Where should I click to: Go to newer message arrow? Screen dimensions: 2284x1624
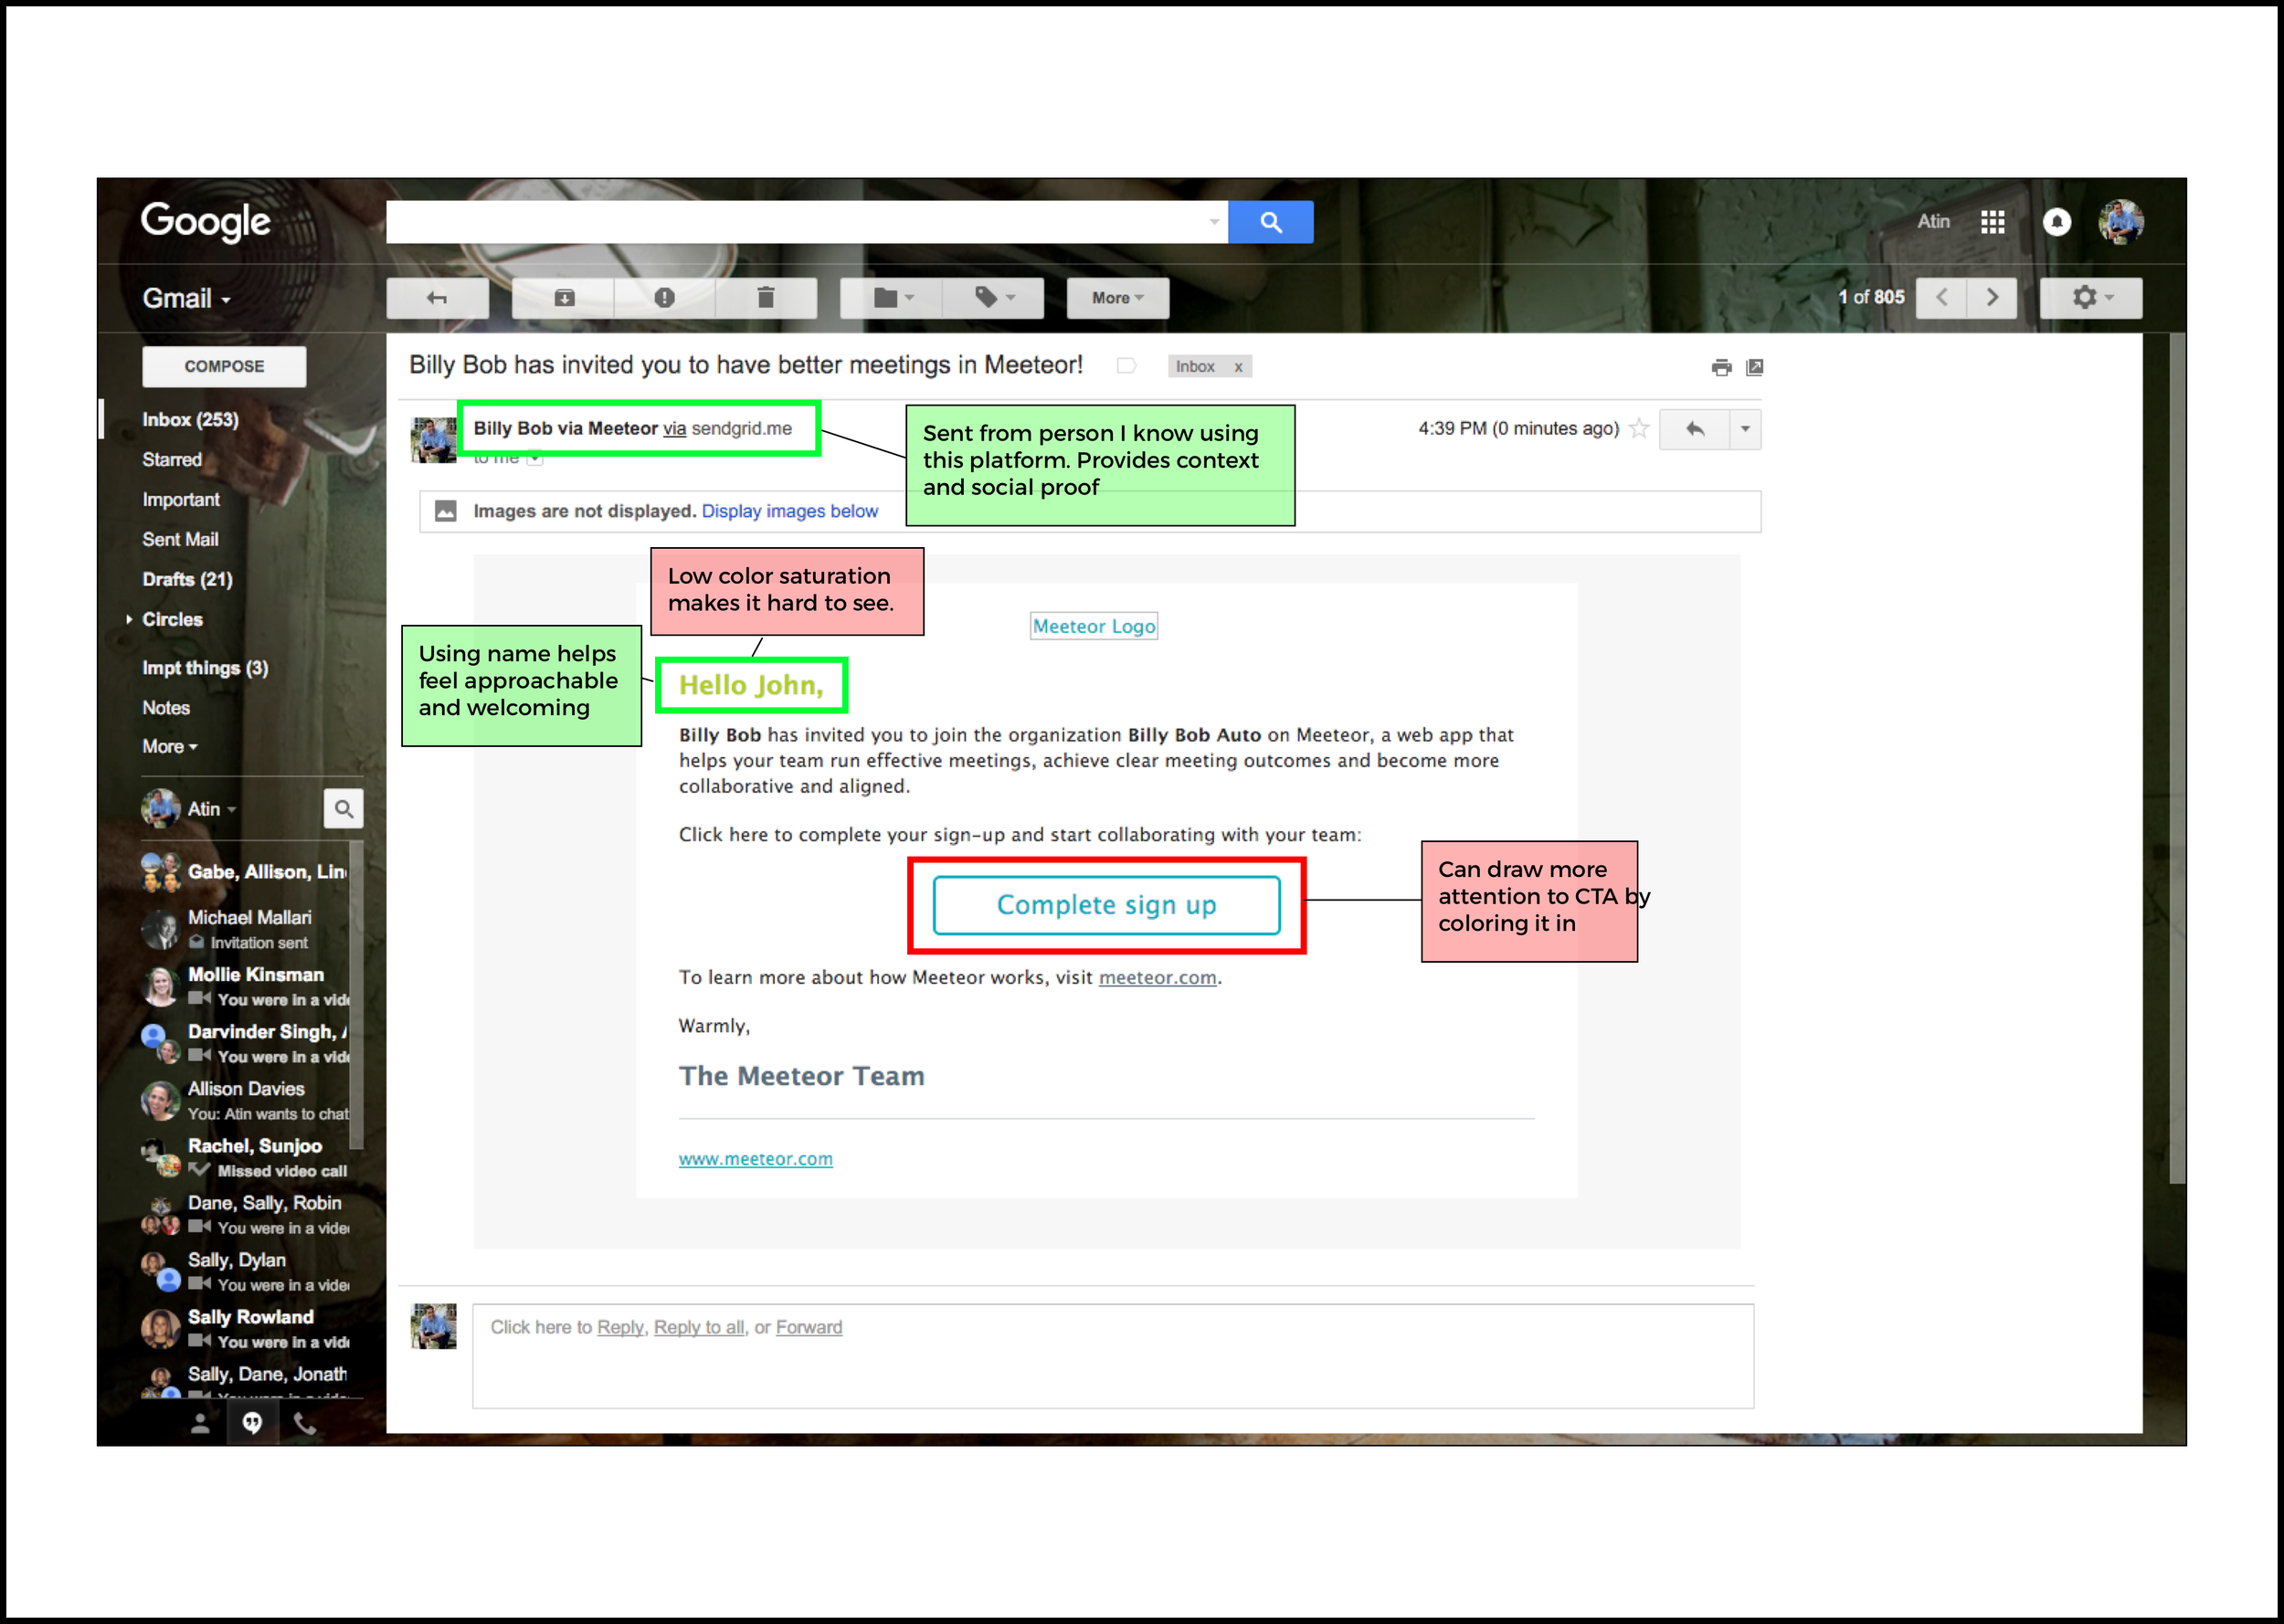1941,298
